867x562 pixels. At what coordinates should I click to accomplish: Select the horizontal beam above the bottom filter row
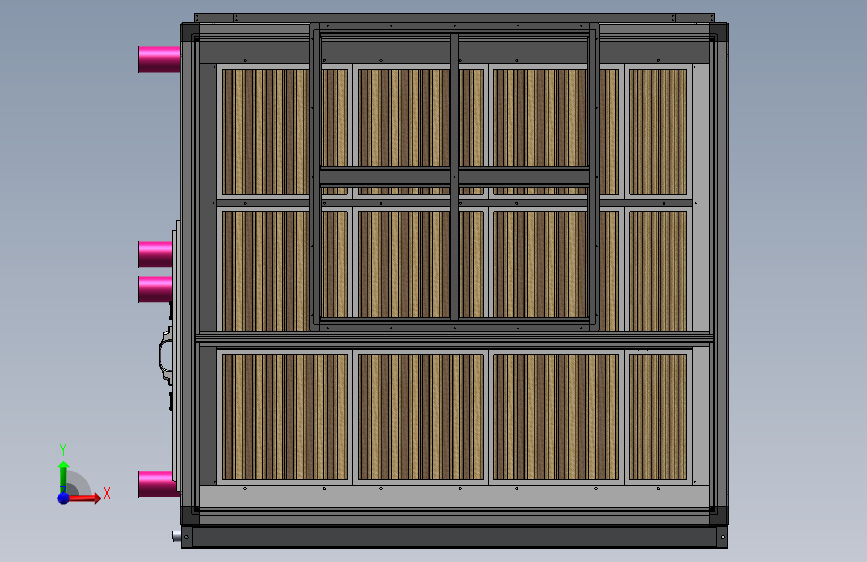pyautogui.click(x=455, y=338)
